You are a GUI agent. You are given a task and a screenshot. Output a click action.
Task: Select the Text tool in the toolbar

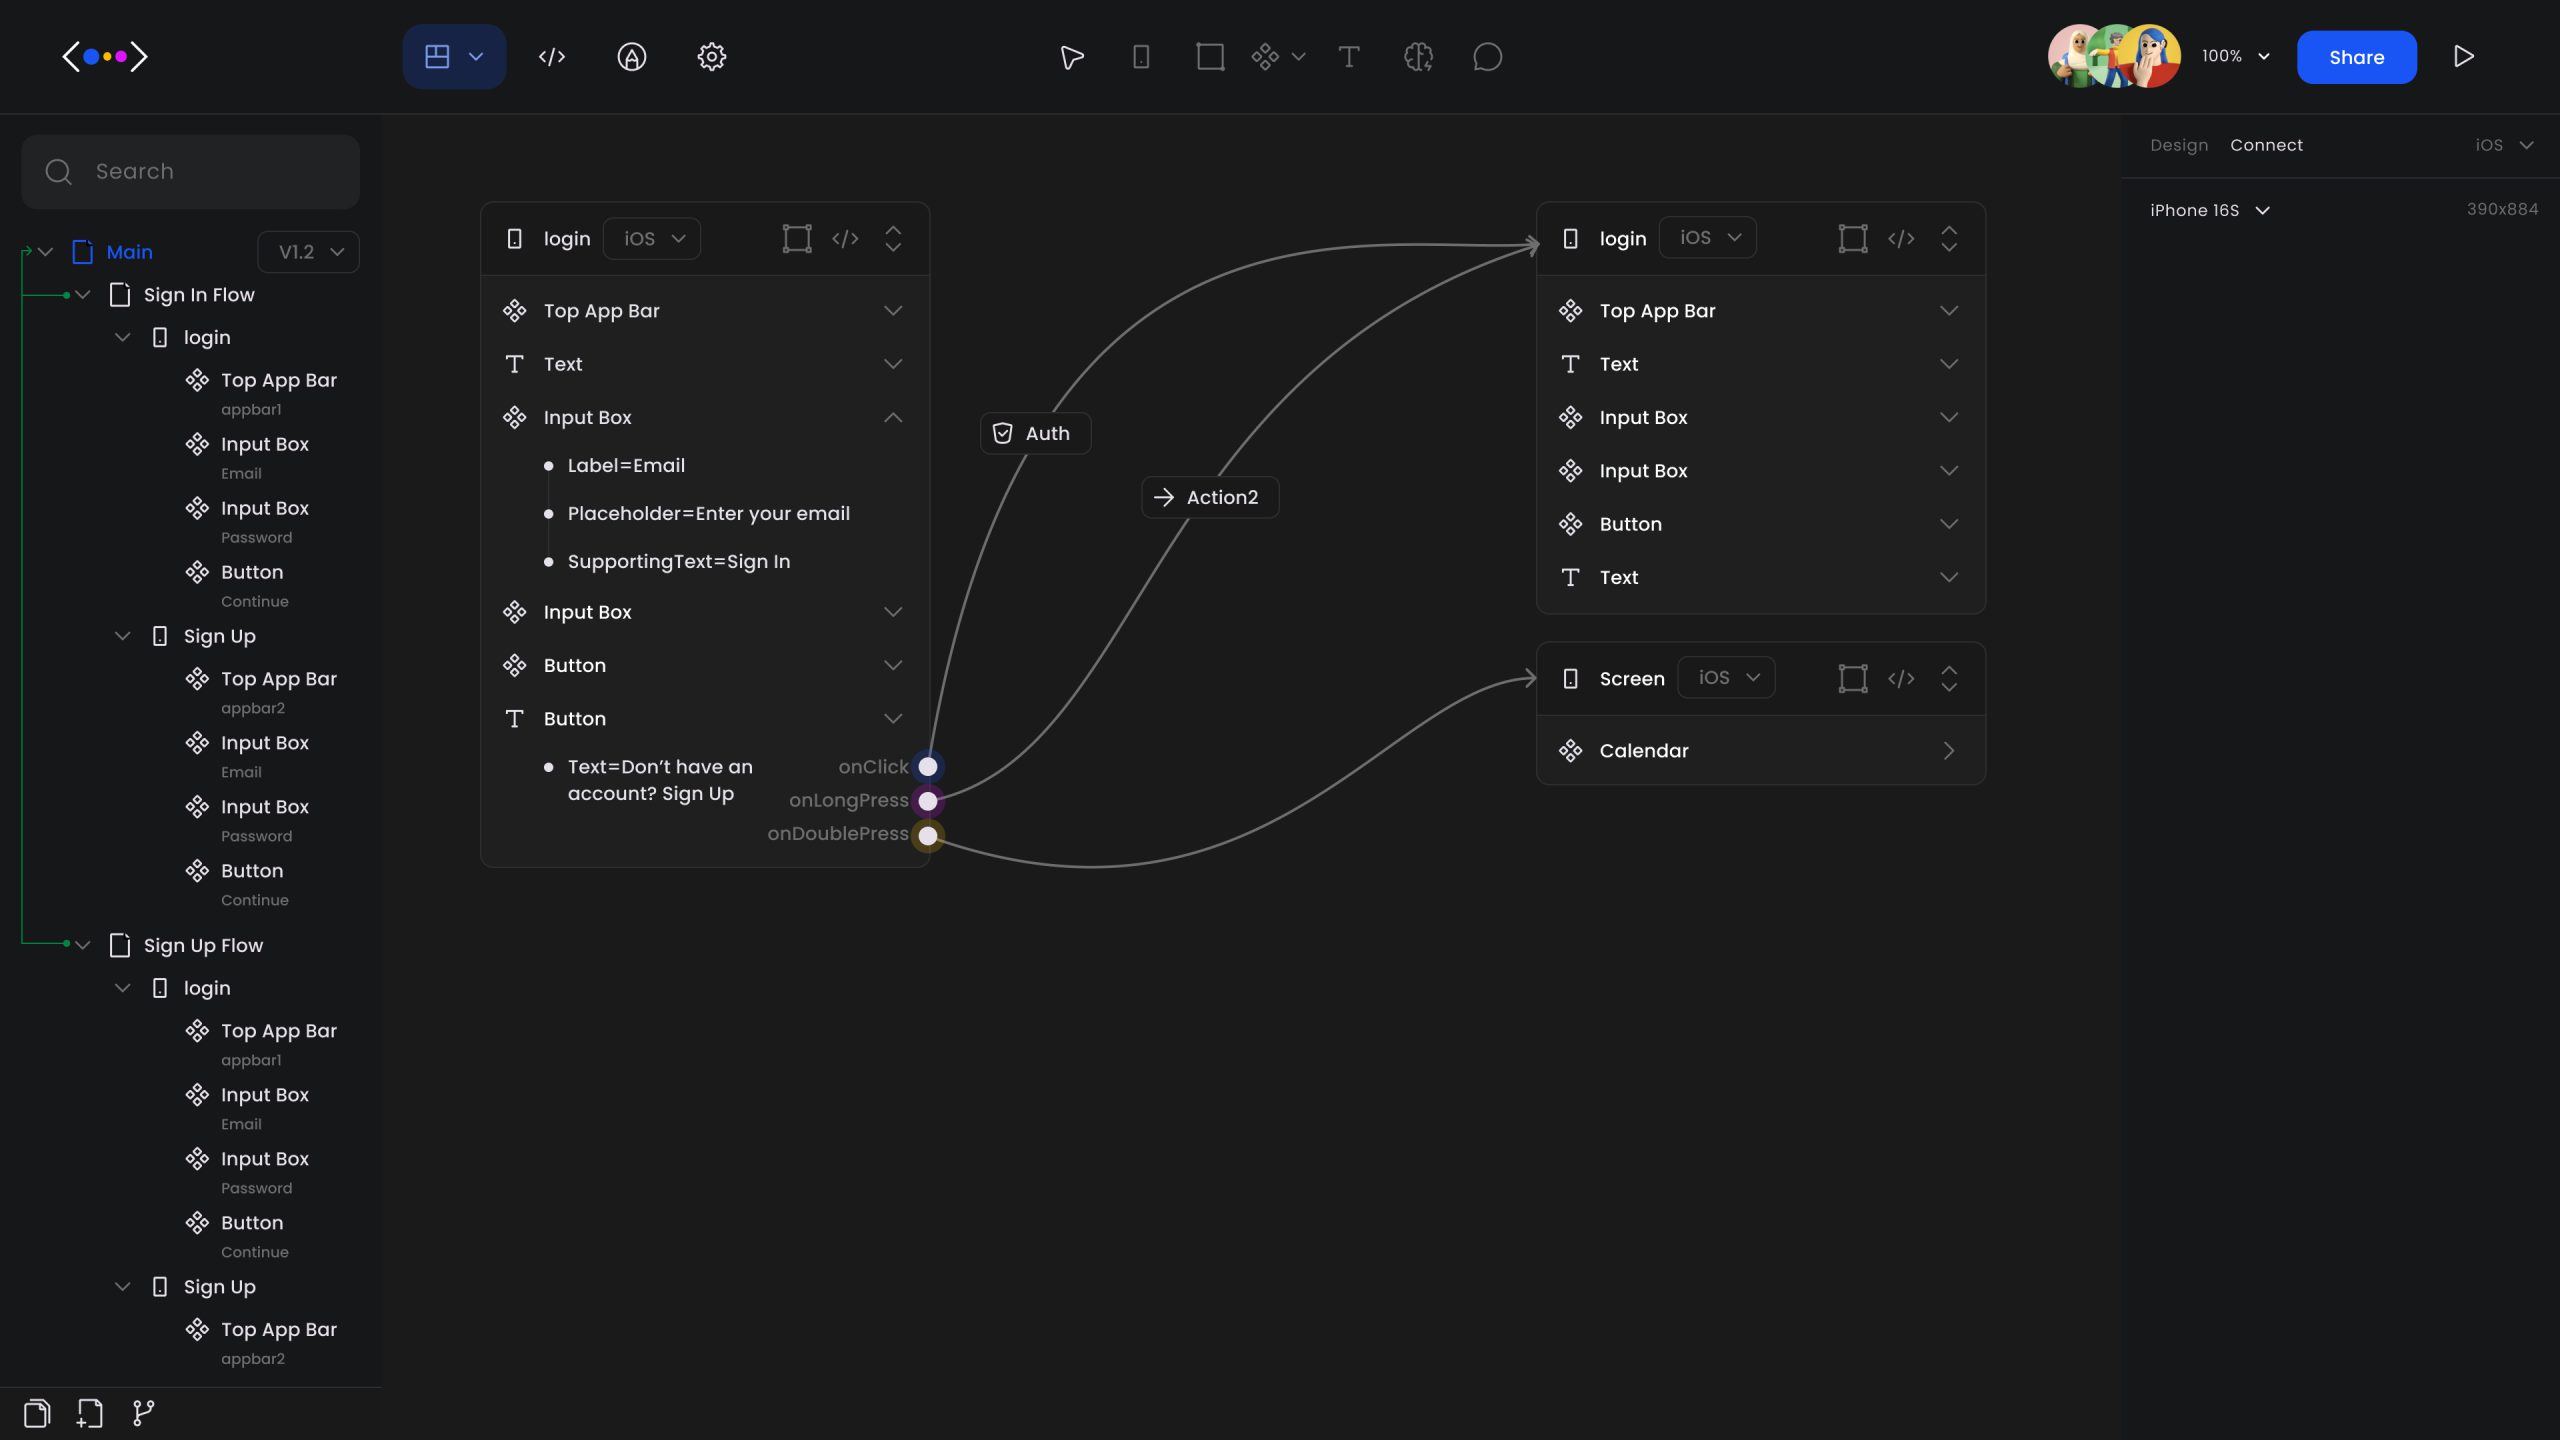(x=1349, y=57)
